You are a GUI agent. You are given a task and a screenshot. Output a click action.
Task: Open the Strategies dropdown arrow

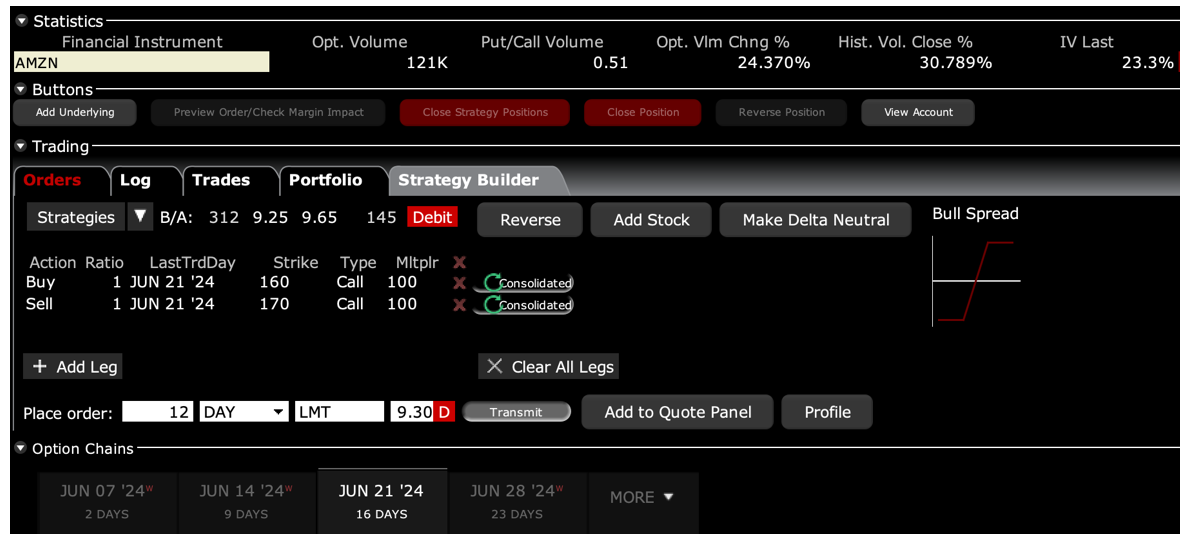[139, 216]
